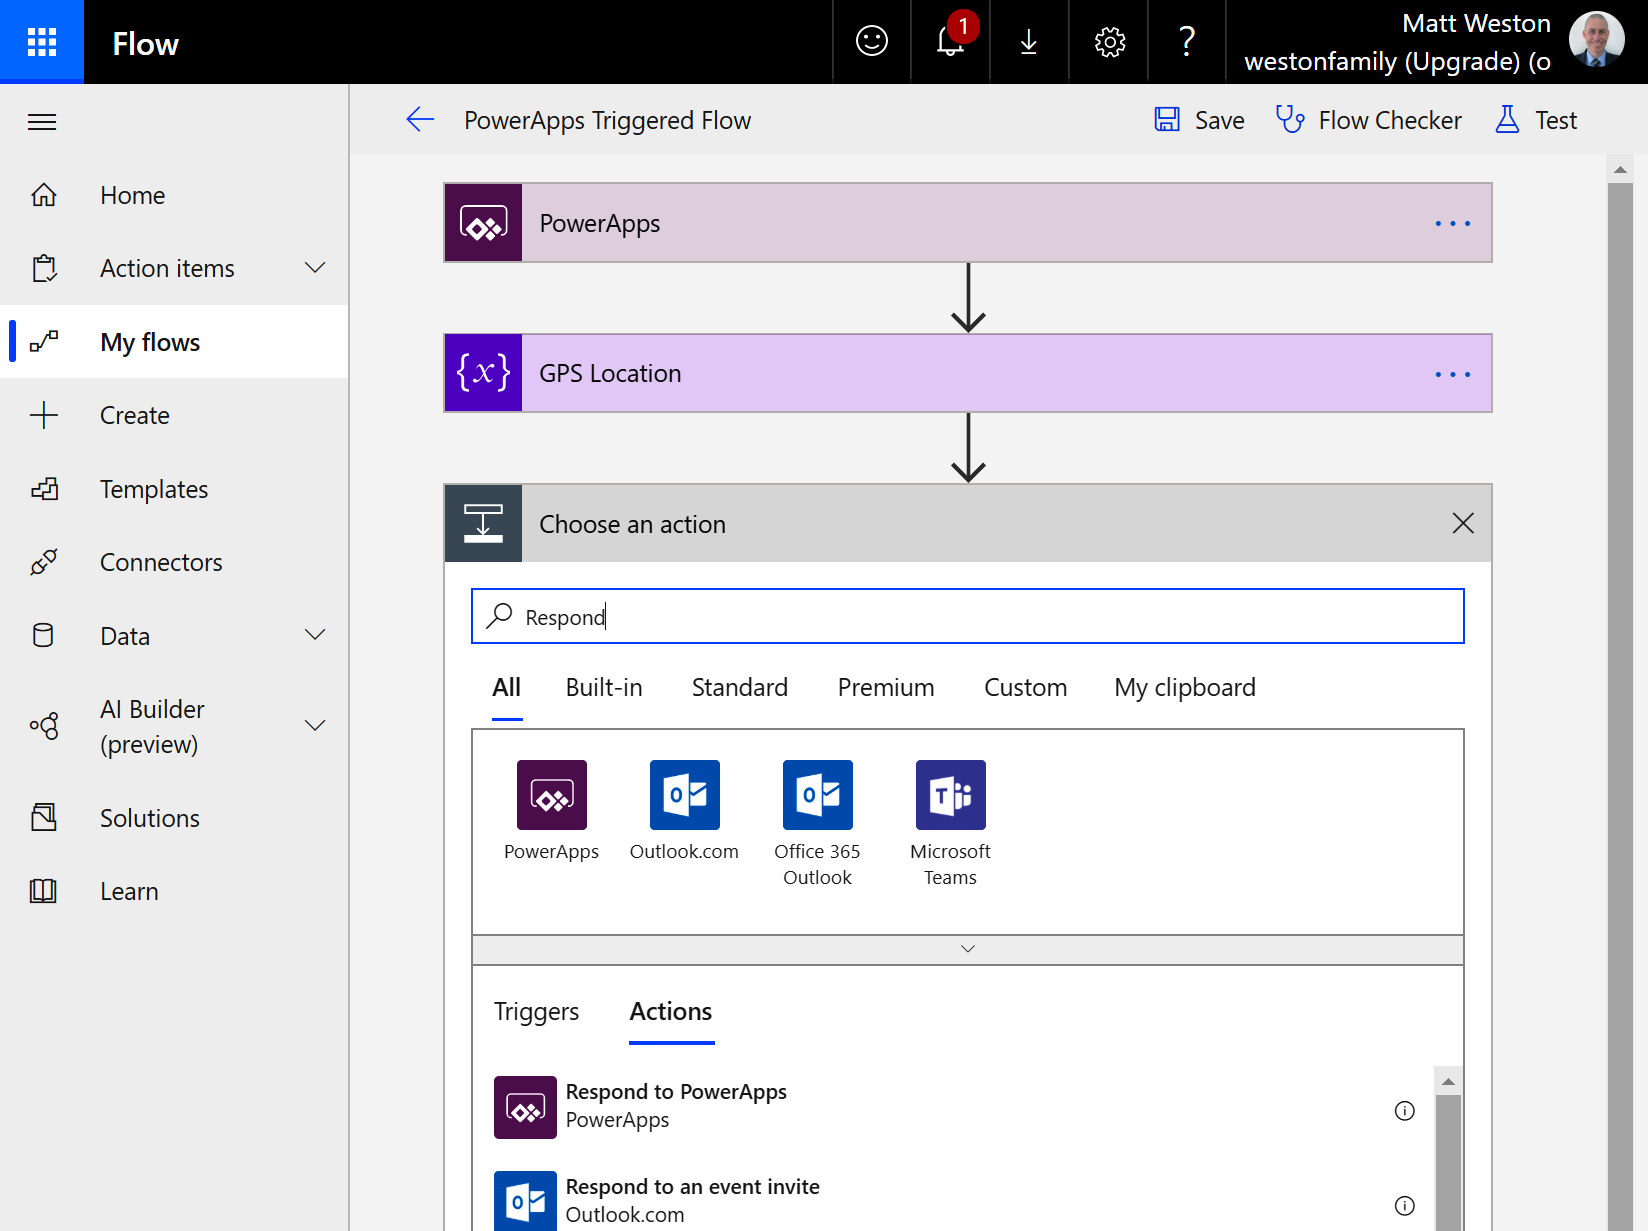Click the Test button label
This screenshot has height=1231, width=1648.
pyautogui.click(x=1556, y=121)
